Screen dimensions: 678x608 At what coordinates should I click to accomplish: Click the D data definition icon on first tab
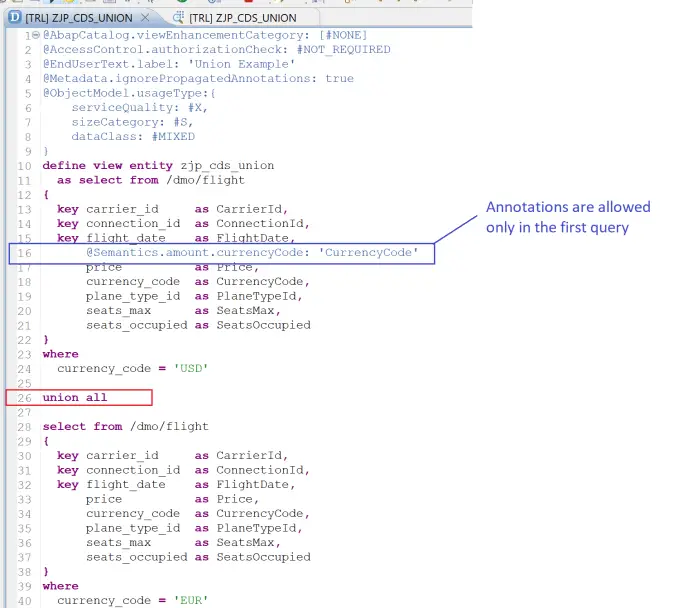[15, 17]
